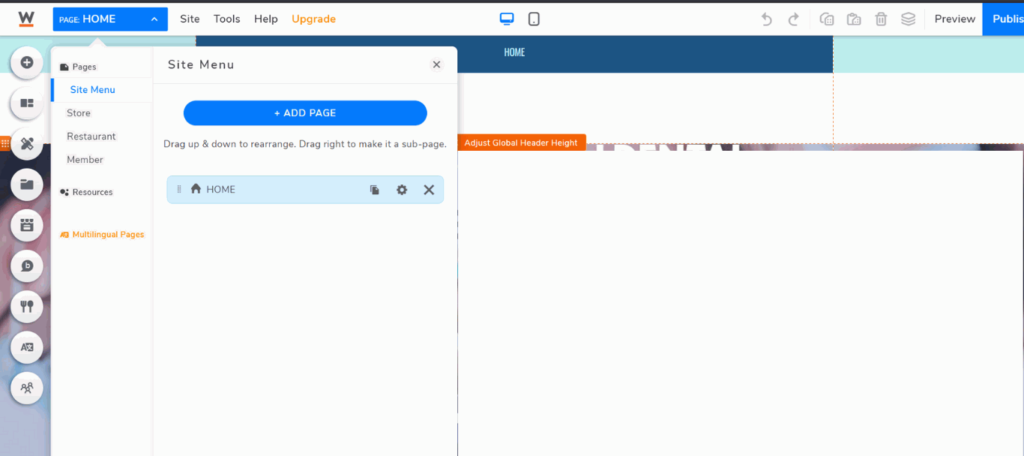Open the Blog chat icon in sidebar

click(x=27, y=266)
